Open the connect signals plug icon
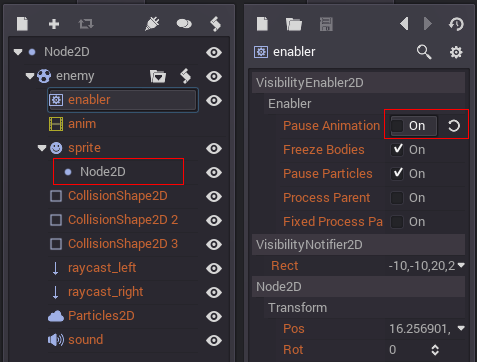Image resolution: width=477 pixels, height=362 pixels. (x=152, y=24)
